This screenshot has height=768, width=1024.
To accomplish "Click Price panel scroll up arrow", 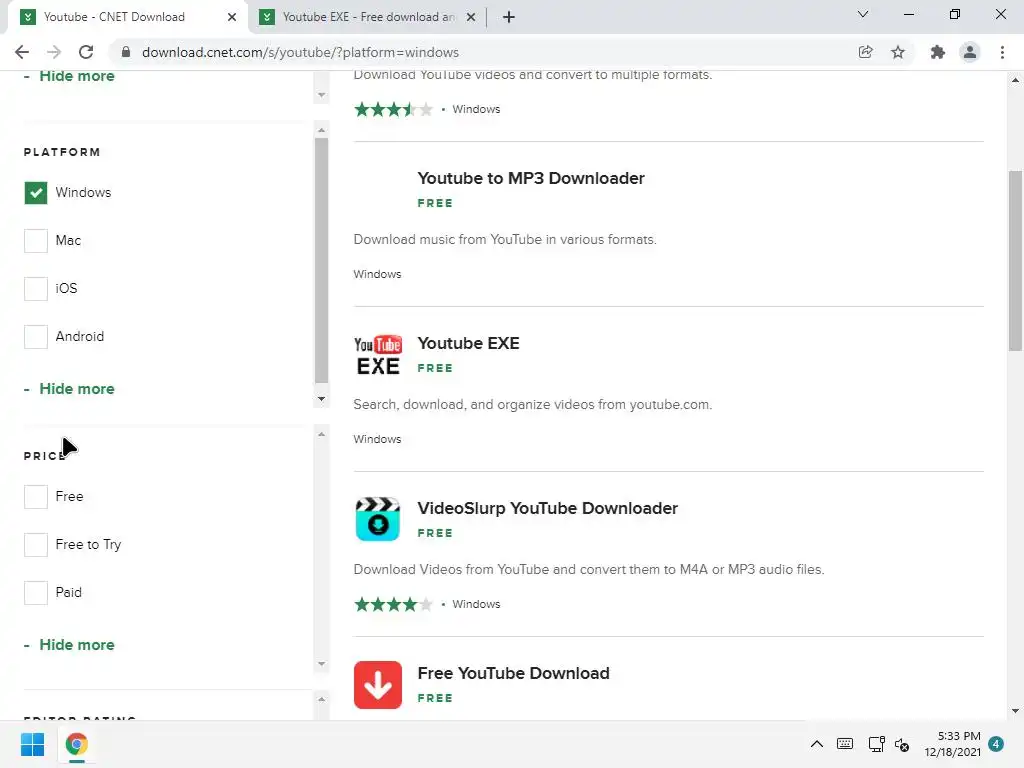I will click(321, 434).
